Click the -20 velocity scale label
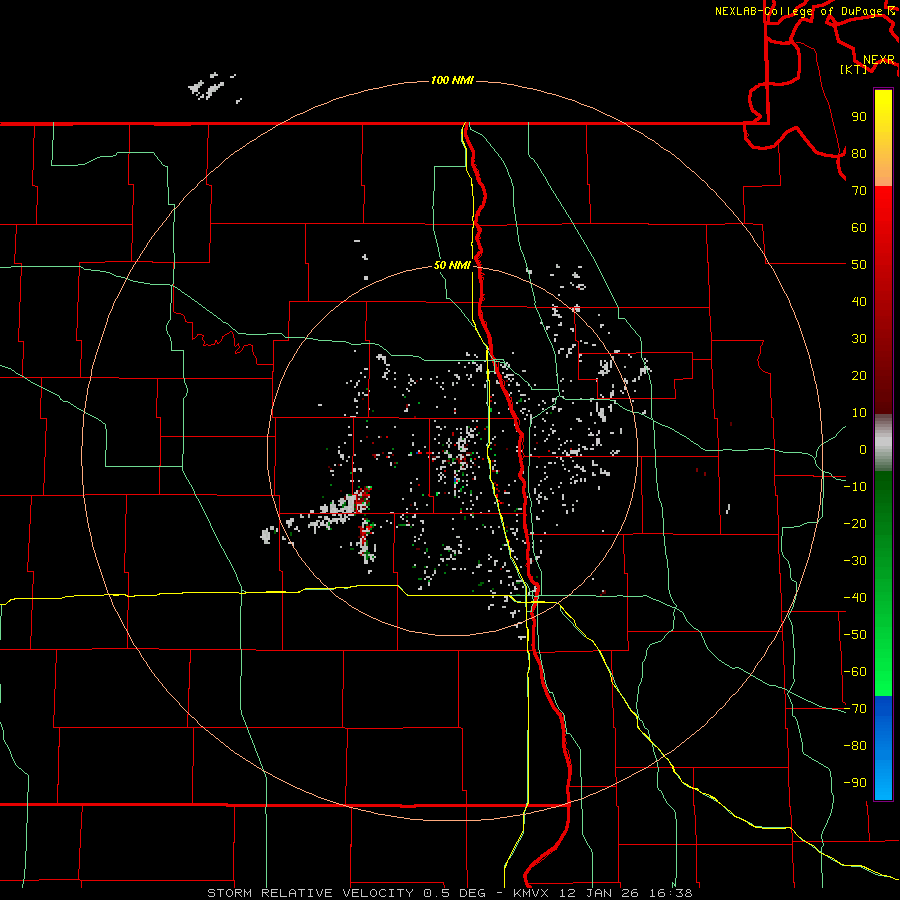 pyautogui.click(x=855, y=523)
